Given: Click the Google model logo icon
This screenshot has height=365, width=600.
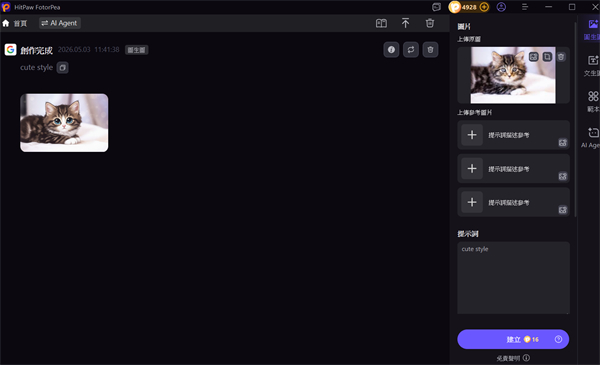Looking at the screenshot, I should 10,49.
